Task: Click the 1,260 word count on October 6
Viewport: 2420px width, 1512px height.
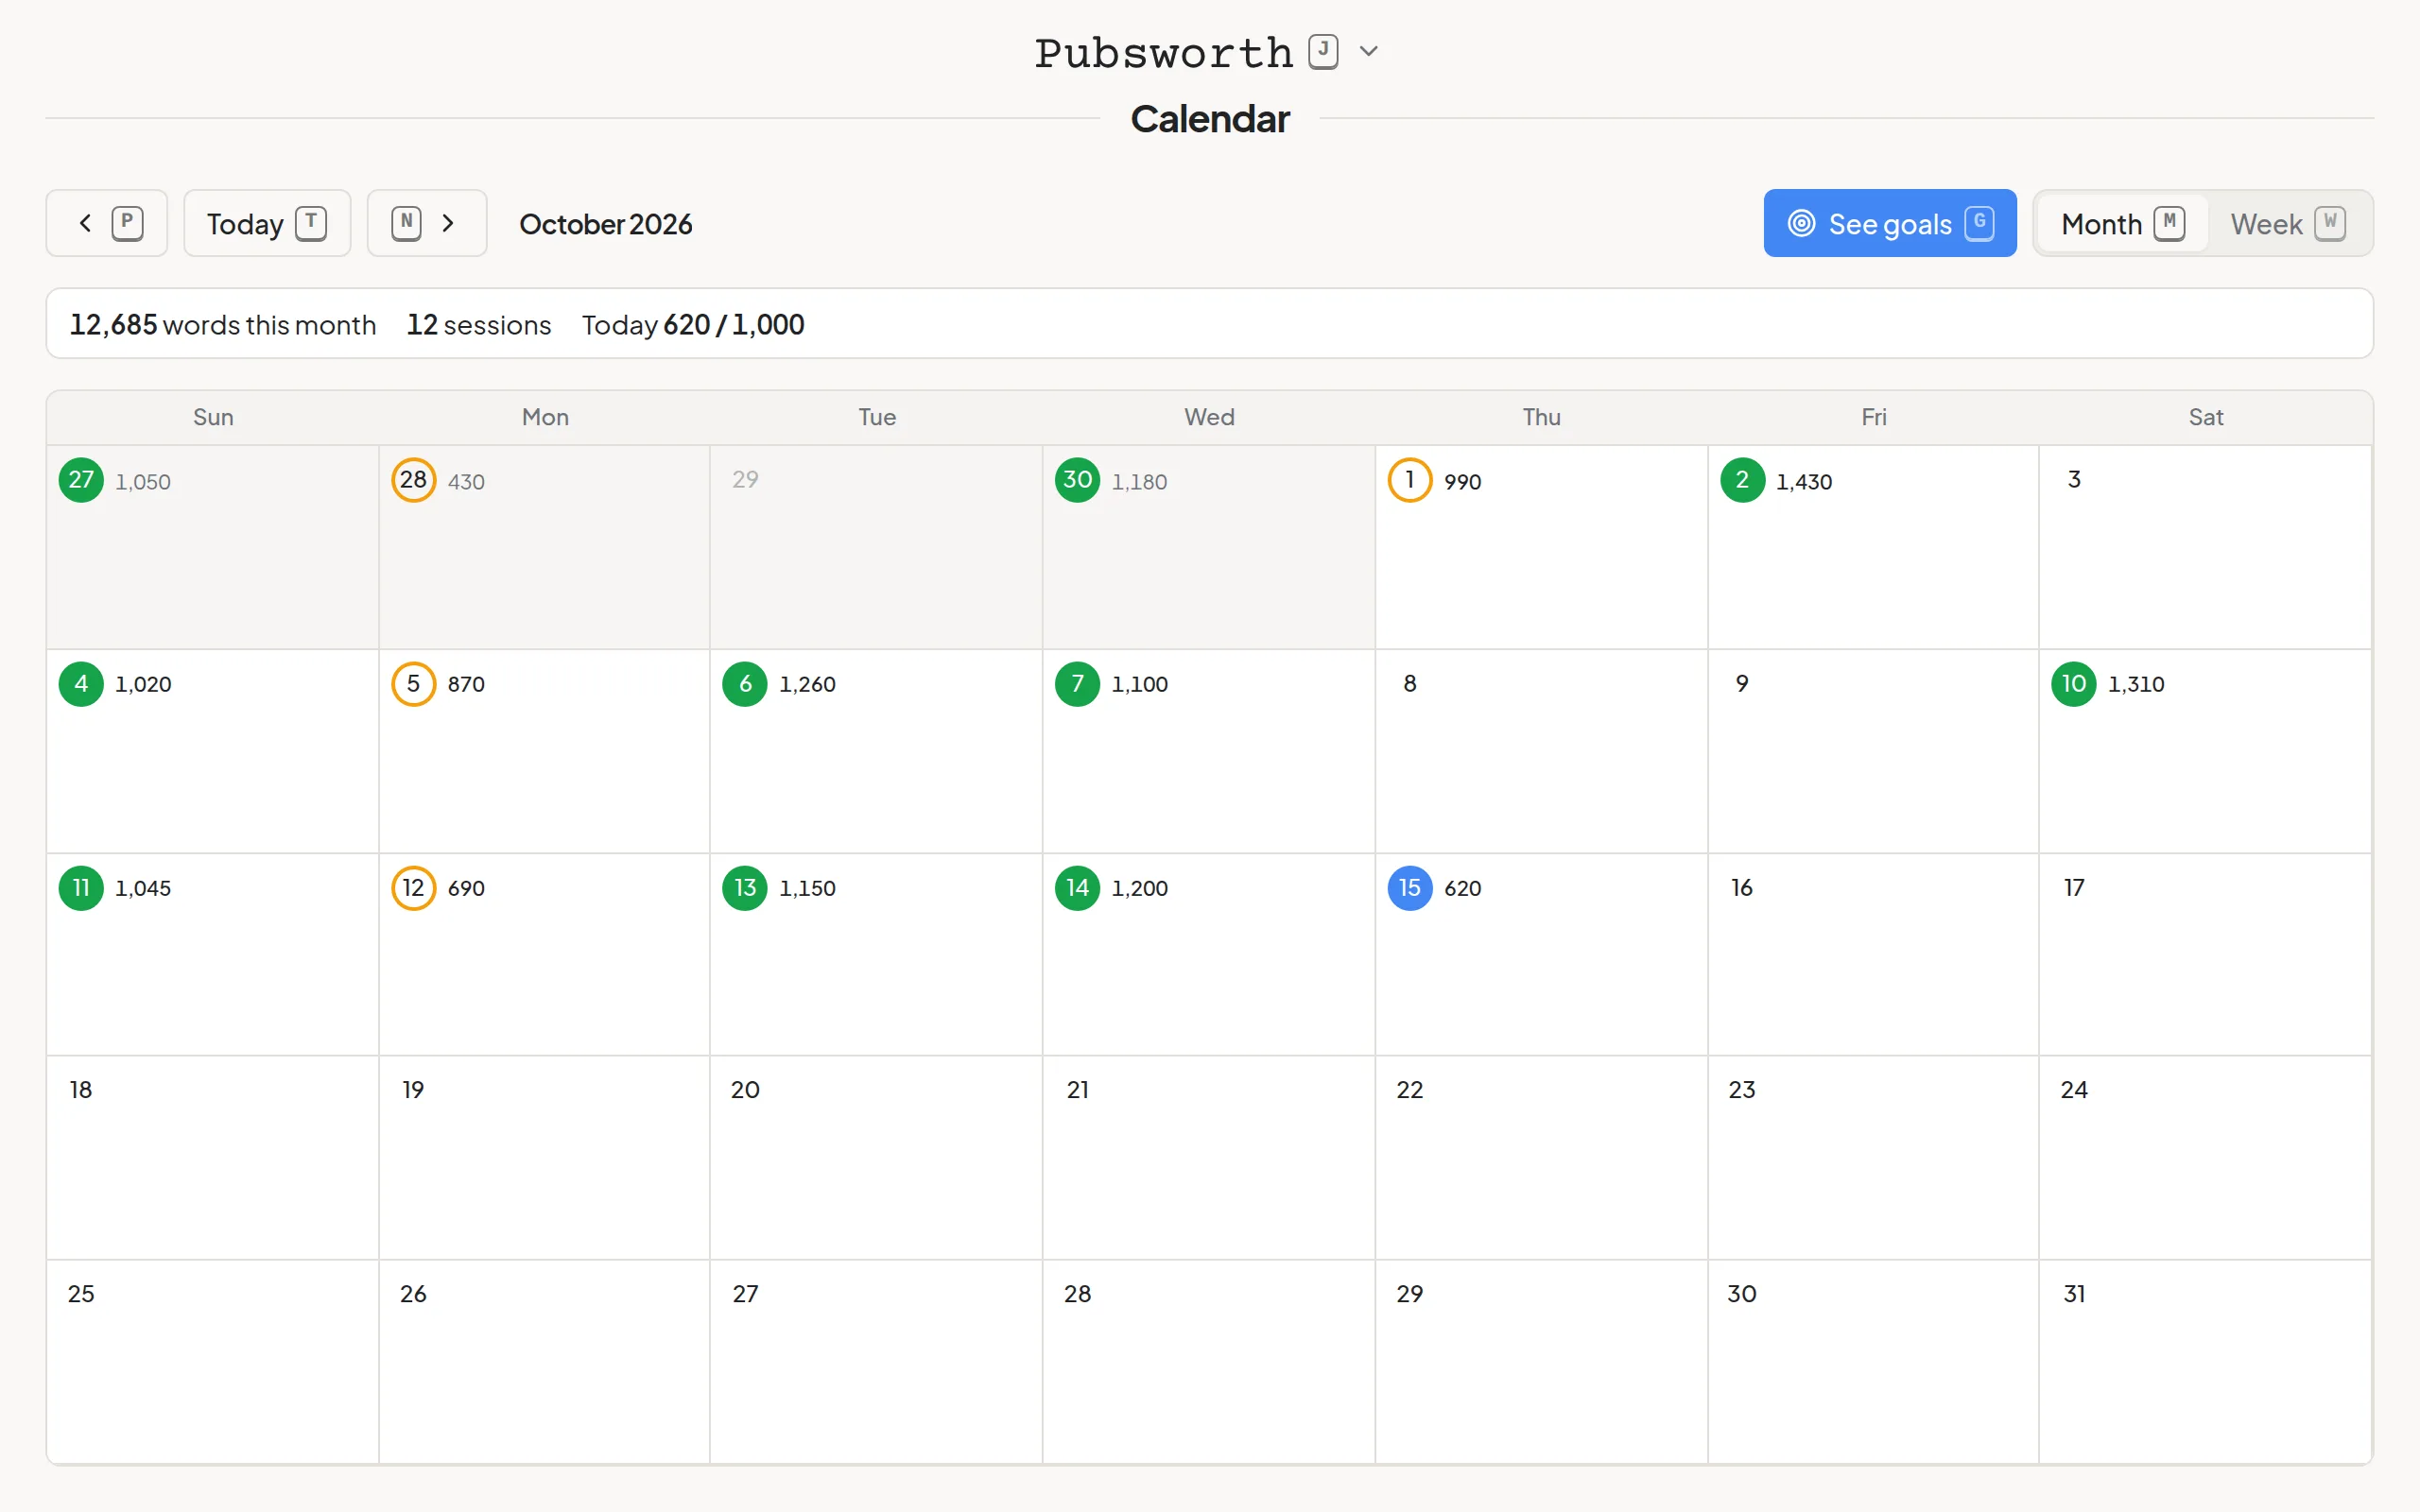Action: [x=807, y=684]
